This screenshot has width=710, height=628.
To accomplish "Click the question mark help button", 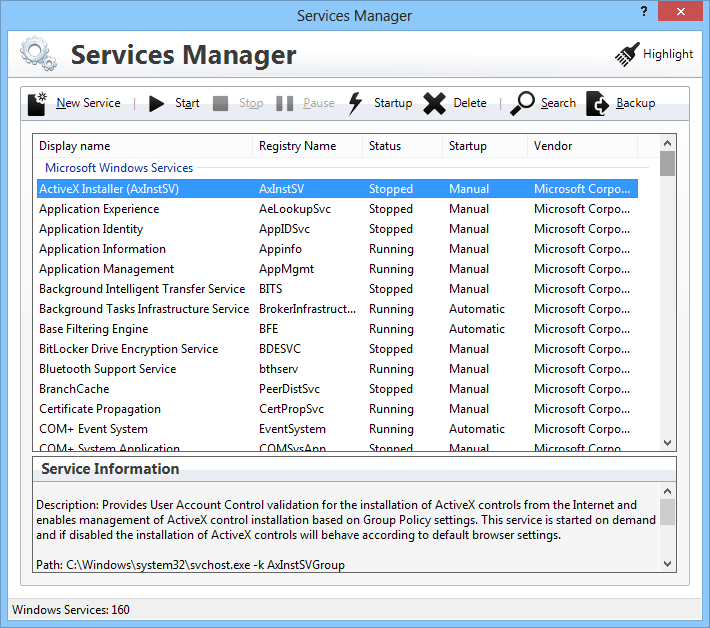I will coord(644,11).
